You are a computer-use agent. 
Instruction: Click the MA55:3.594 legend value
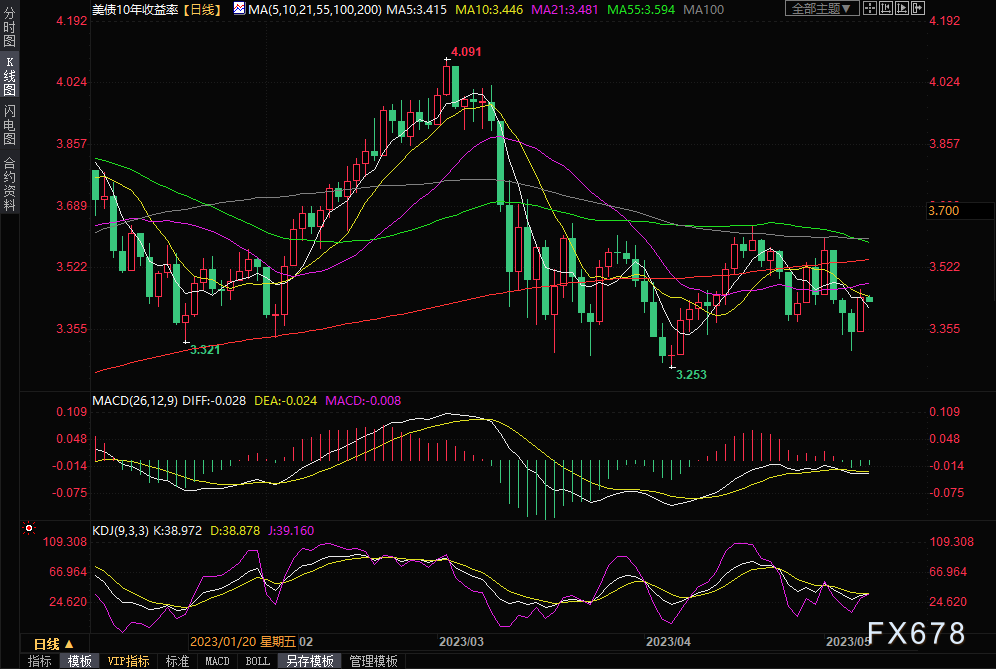[x=641, y=10]
